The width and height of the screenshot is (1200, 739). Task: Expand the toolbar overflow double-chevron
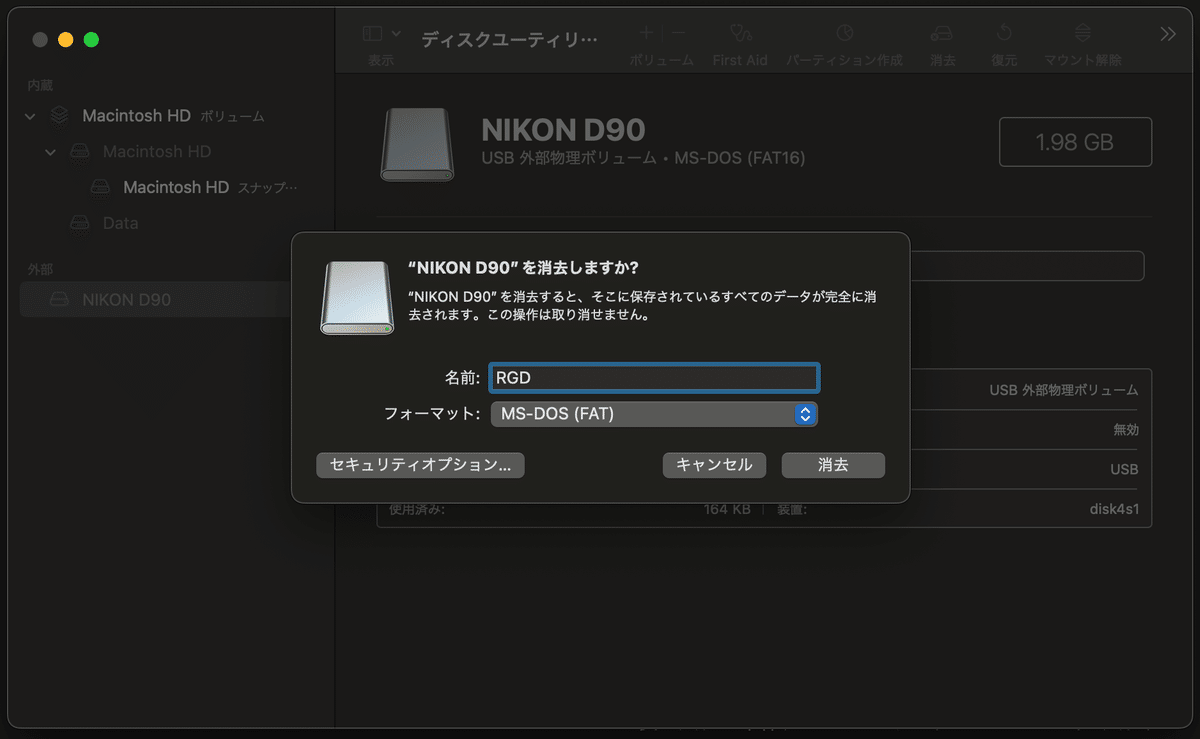(1168, 34)
